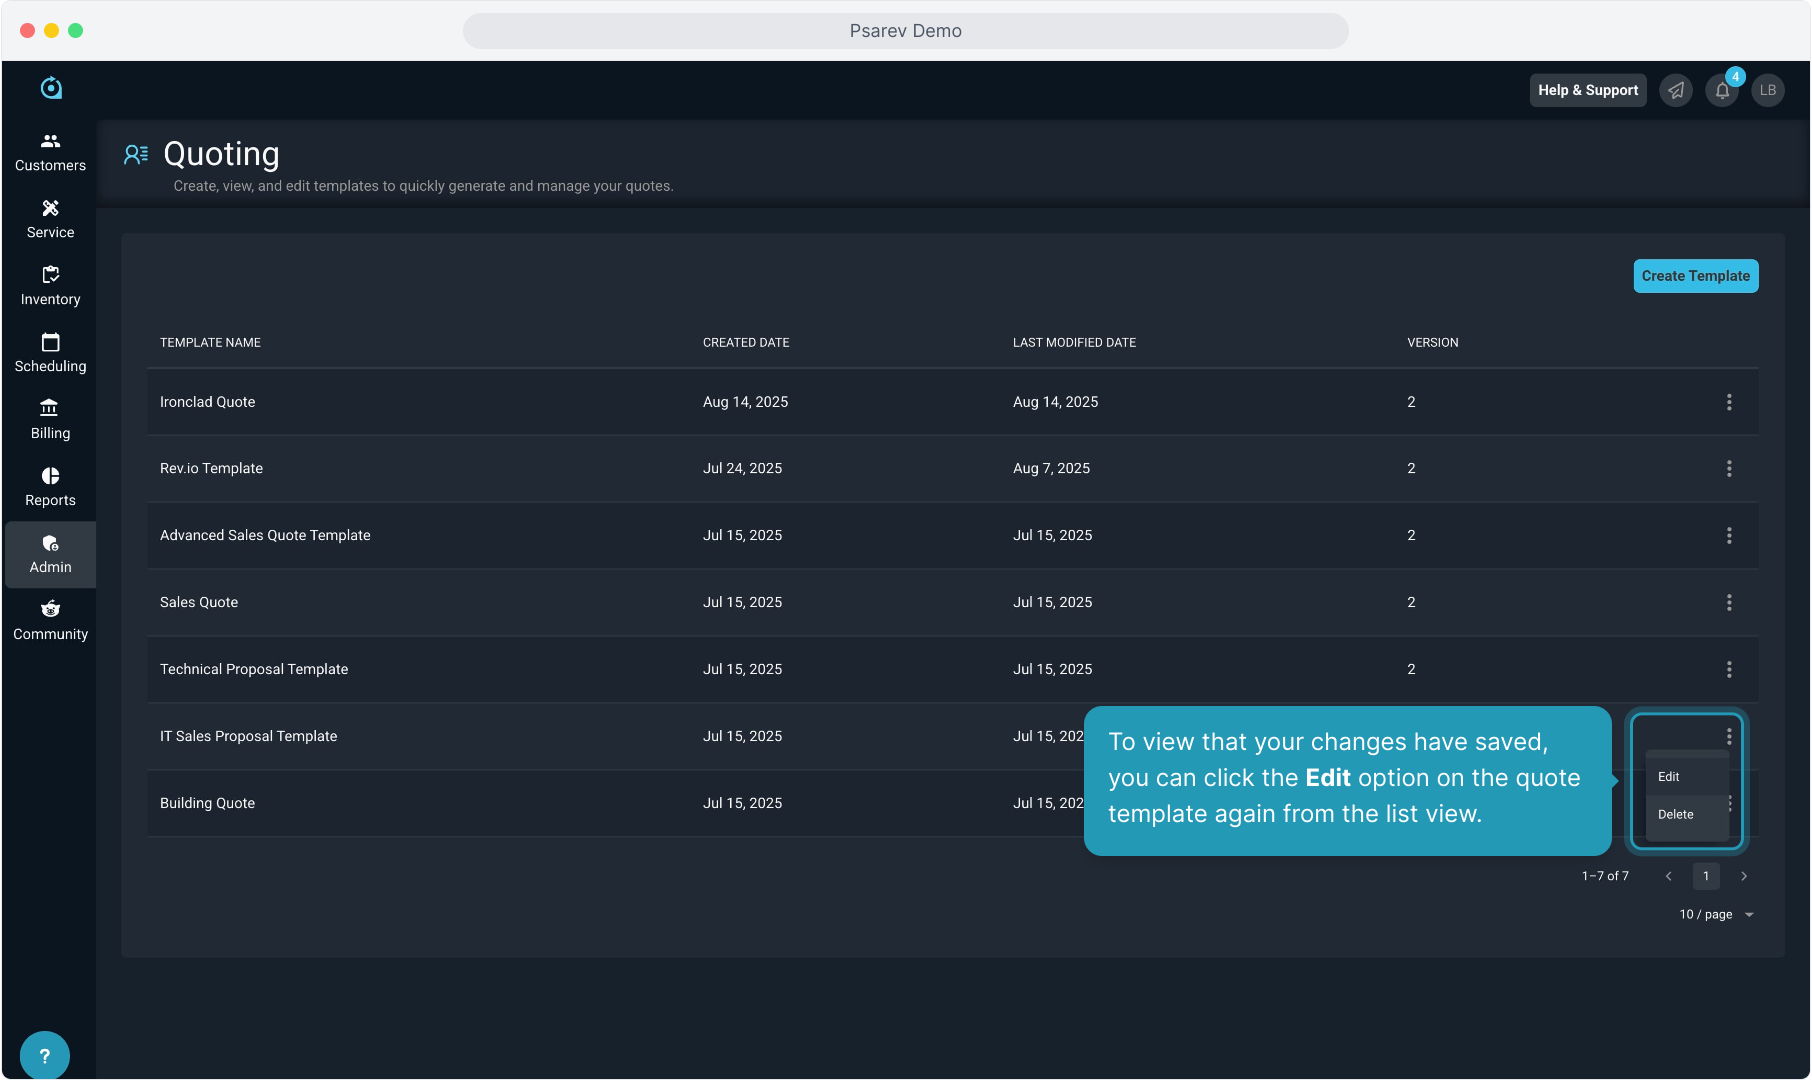The width and height of the screenshot is (1812, 1080).
Task: Open actions menu for Ironclad Quote
Action: point(1729,402)
